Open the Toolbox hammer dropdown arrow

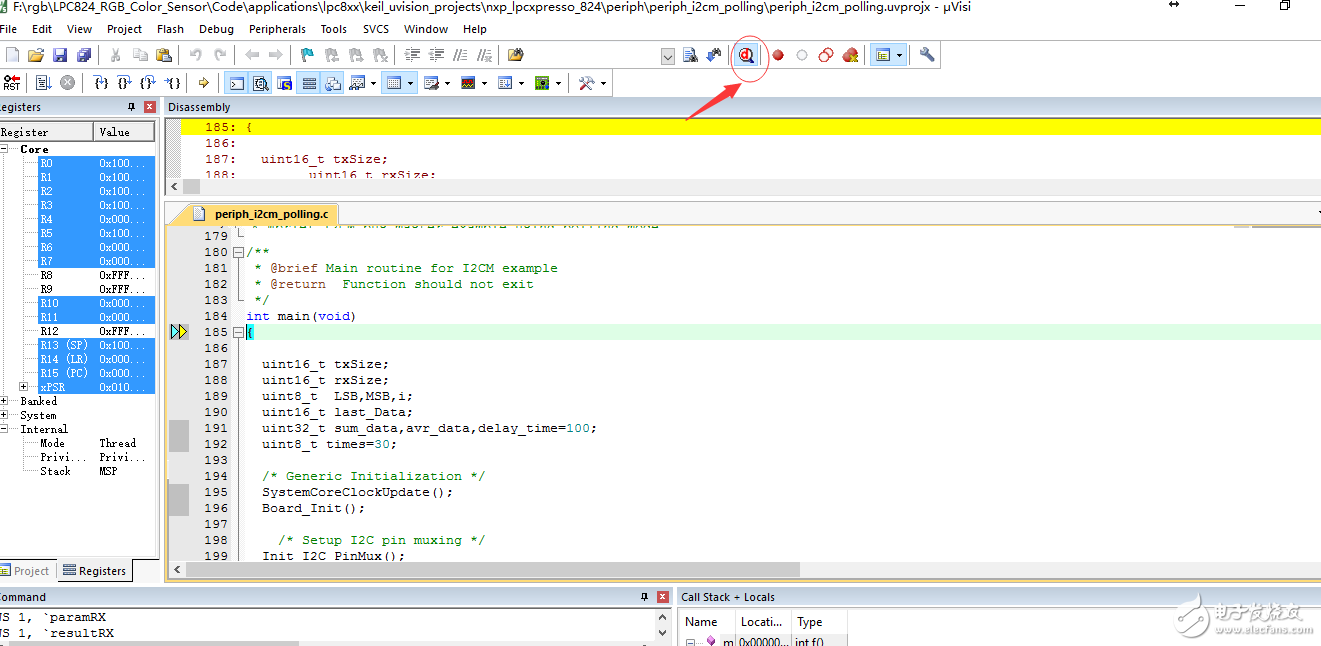pyautogui.click(x=603, y=83)
